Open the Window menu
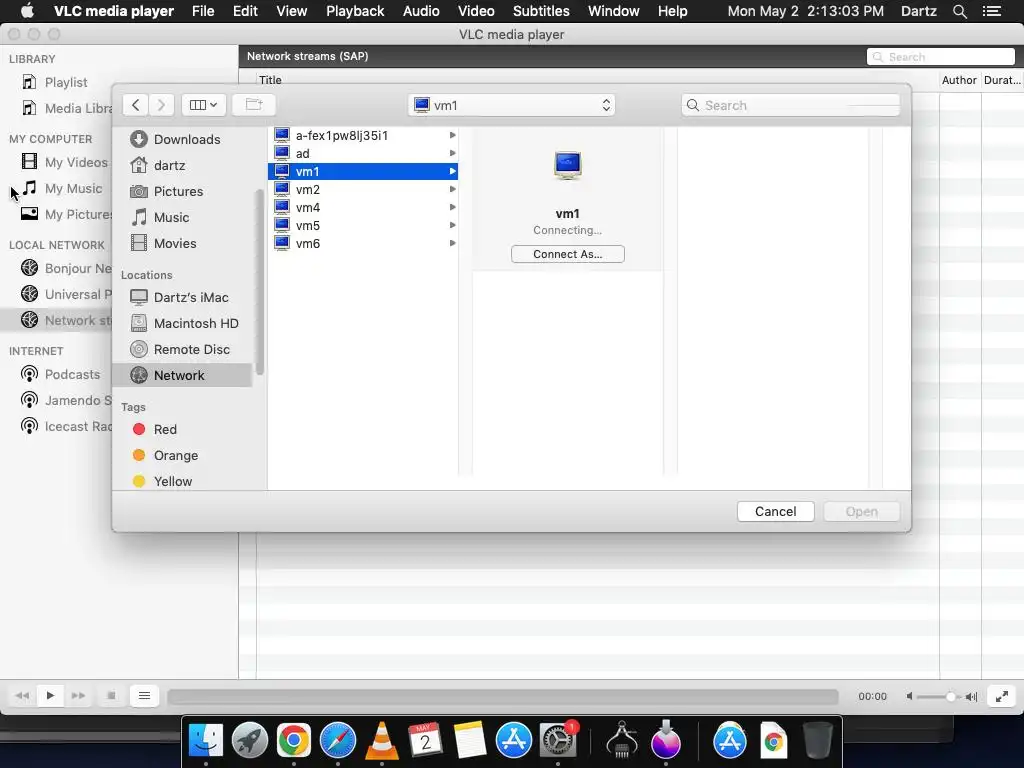This screenshot has width=1024, height=768. coord(614,11)
